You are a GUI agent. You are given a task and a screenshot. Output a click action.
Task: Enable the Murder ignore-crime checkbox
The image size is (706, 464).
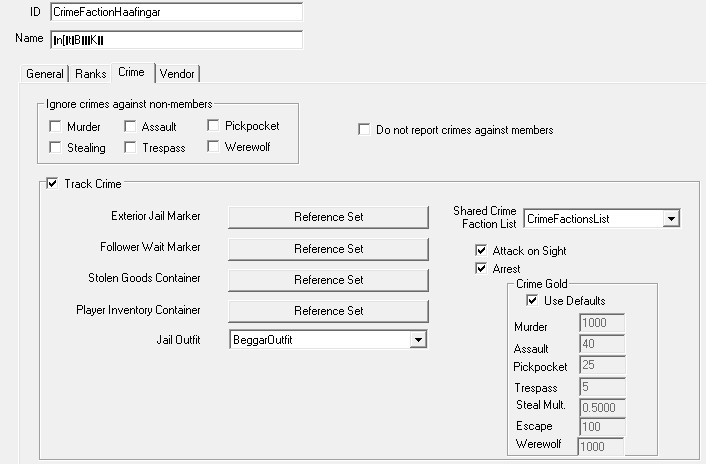coord(55,127)
